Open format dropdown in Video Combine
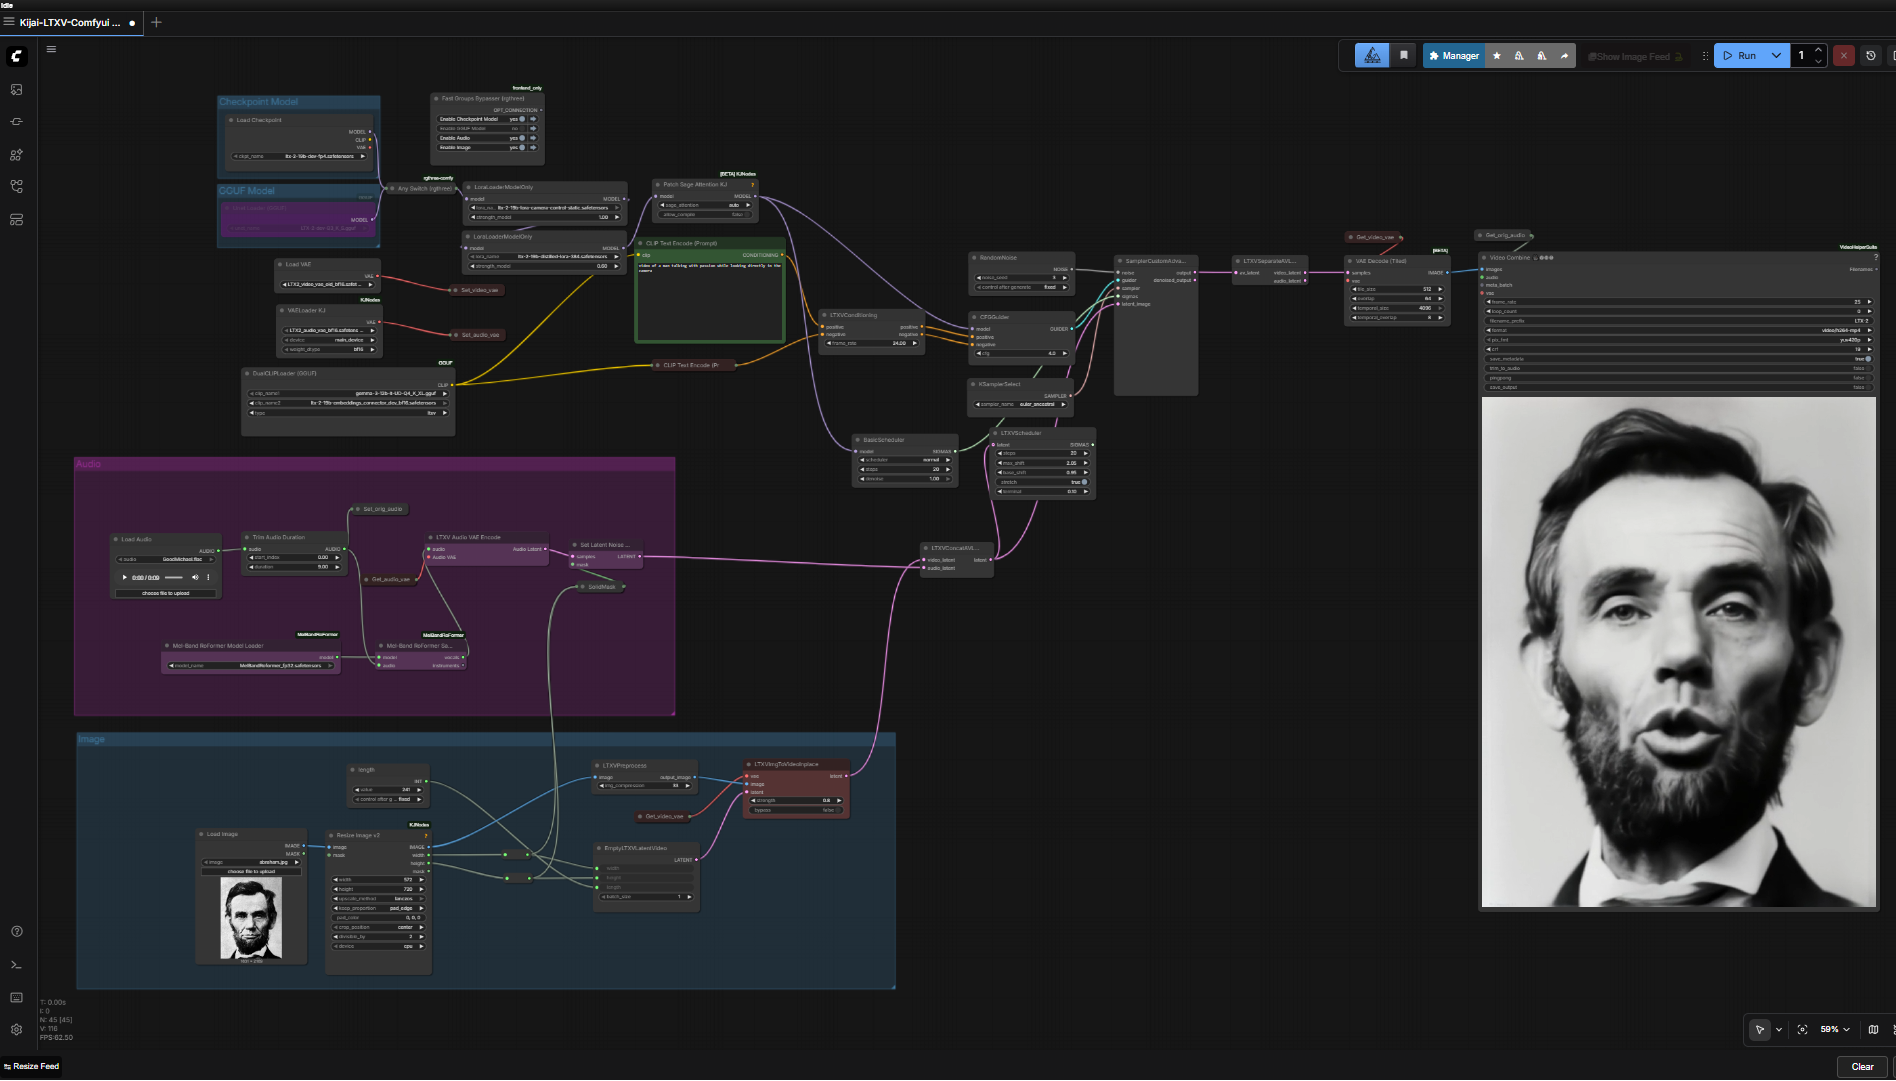The width and height of the screenshot is (1896, 1081). click(x=1679, y=331)
